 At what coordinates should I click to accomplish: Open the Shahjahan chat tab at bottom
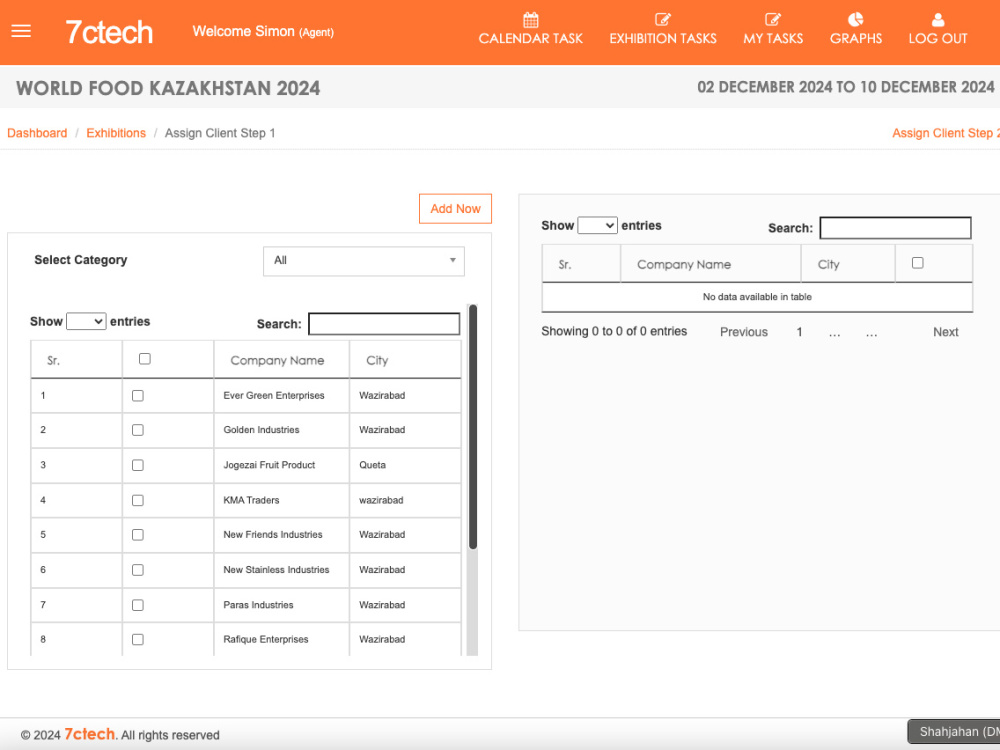[954, 732]
